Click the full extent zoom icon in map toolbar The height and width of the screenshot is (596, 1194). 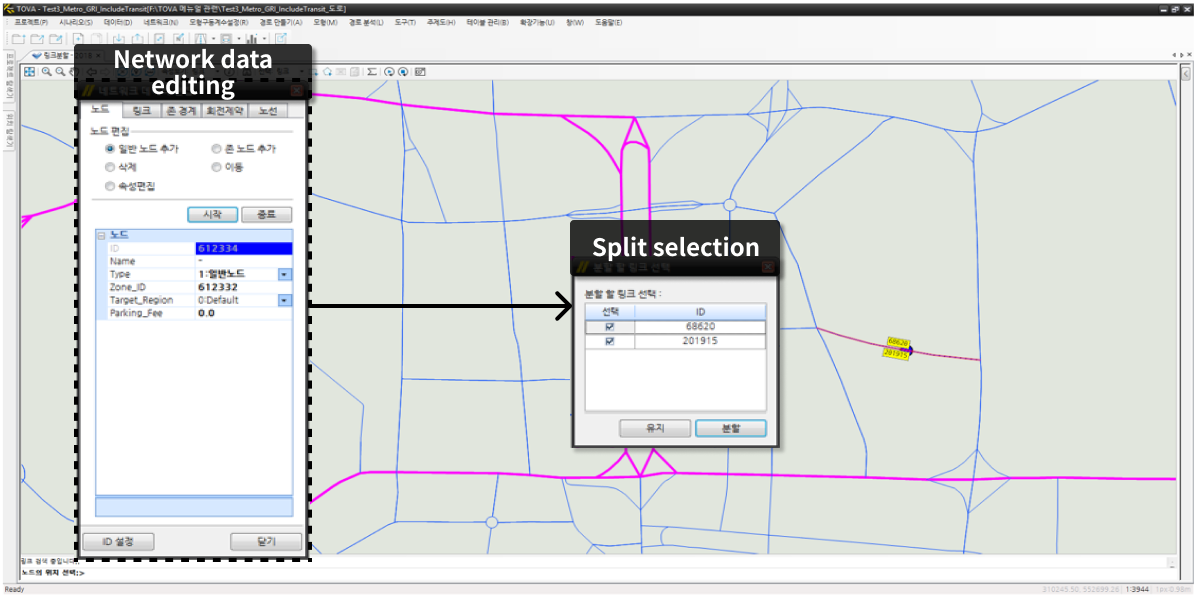(30, 72)
